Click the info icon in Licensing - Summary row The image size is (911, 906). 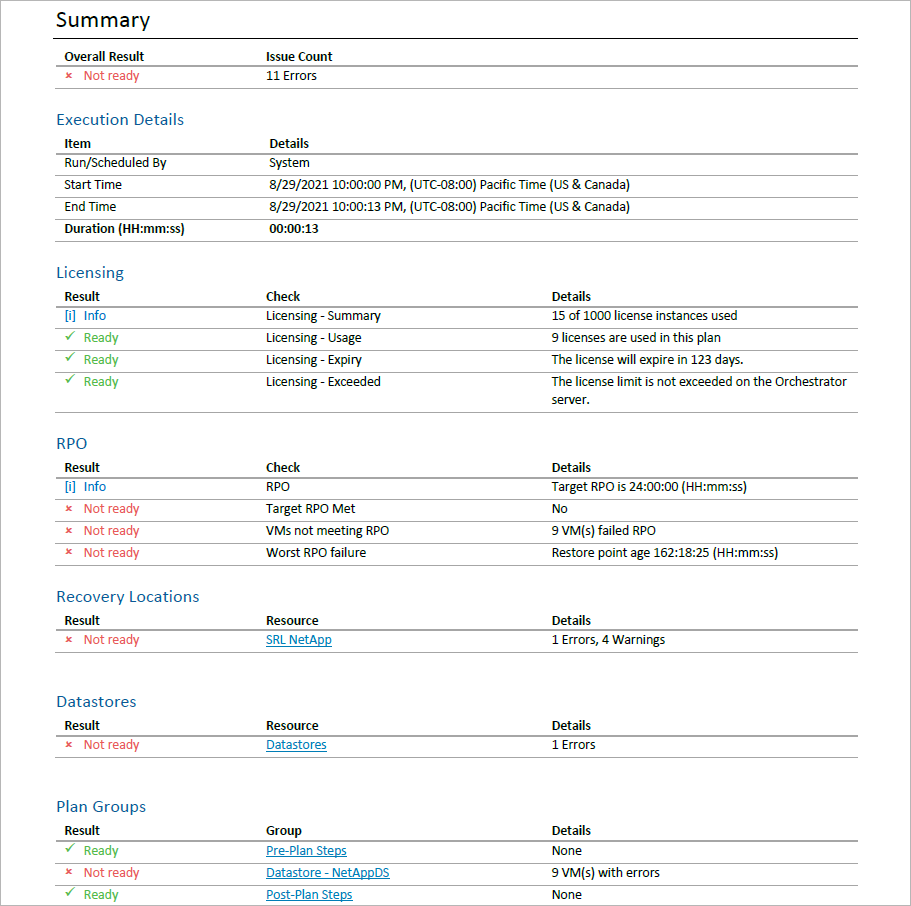click(70, 316)
